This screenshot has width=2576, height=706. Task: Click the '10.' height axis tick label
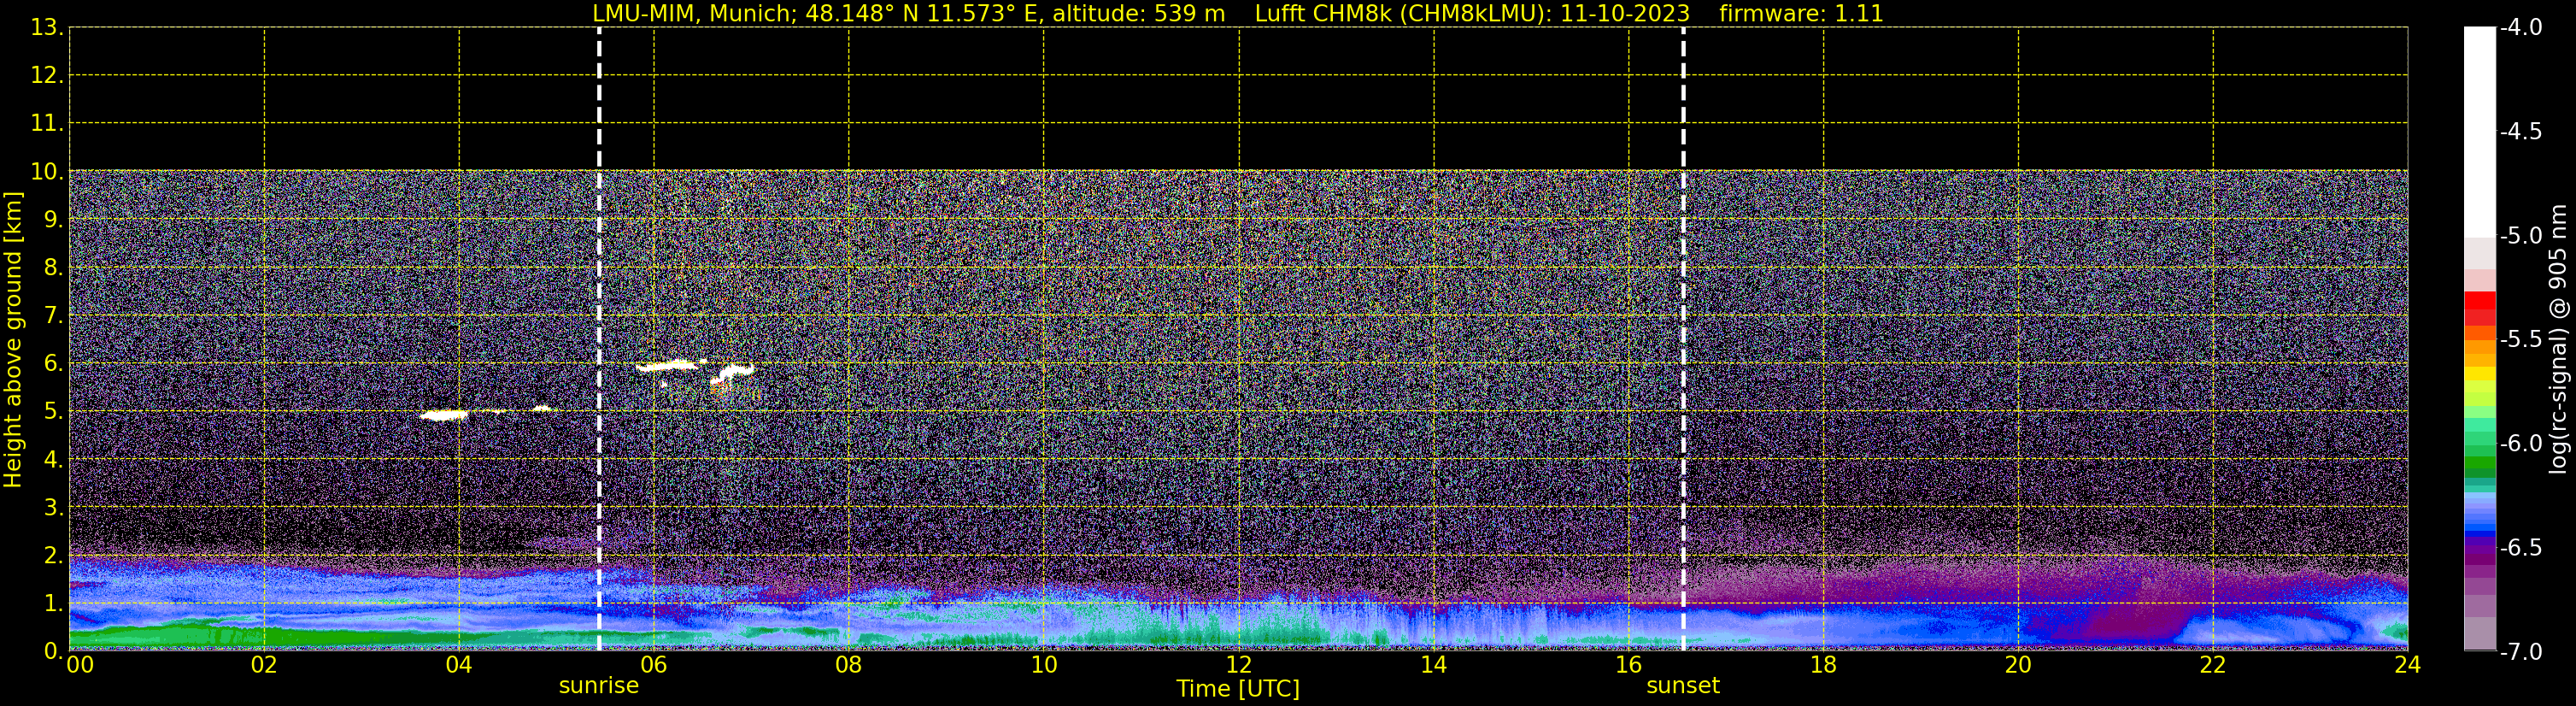[x=47, y=171]
